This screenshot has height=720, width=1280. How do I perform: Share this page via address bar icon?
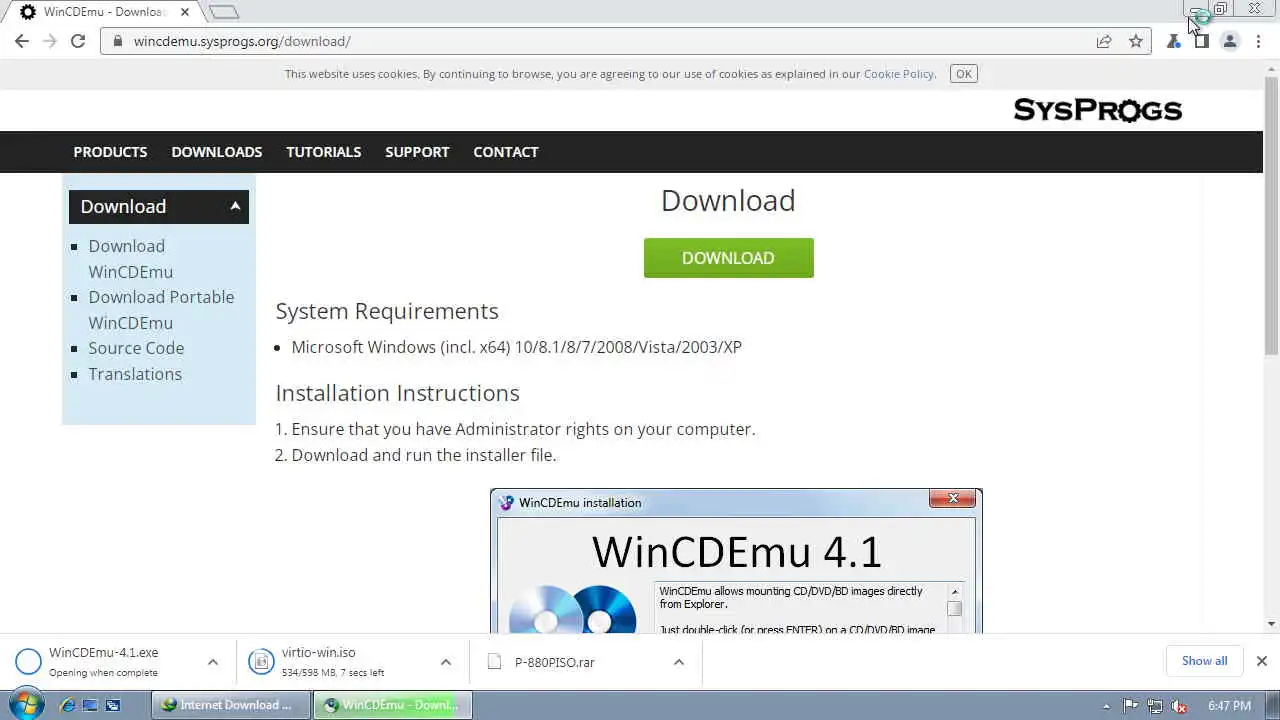[x=1104, y=41]
